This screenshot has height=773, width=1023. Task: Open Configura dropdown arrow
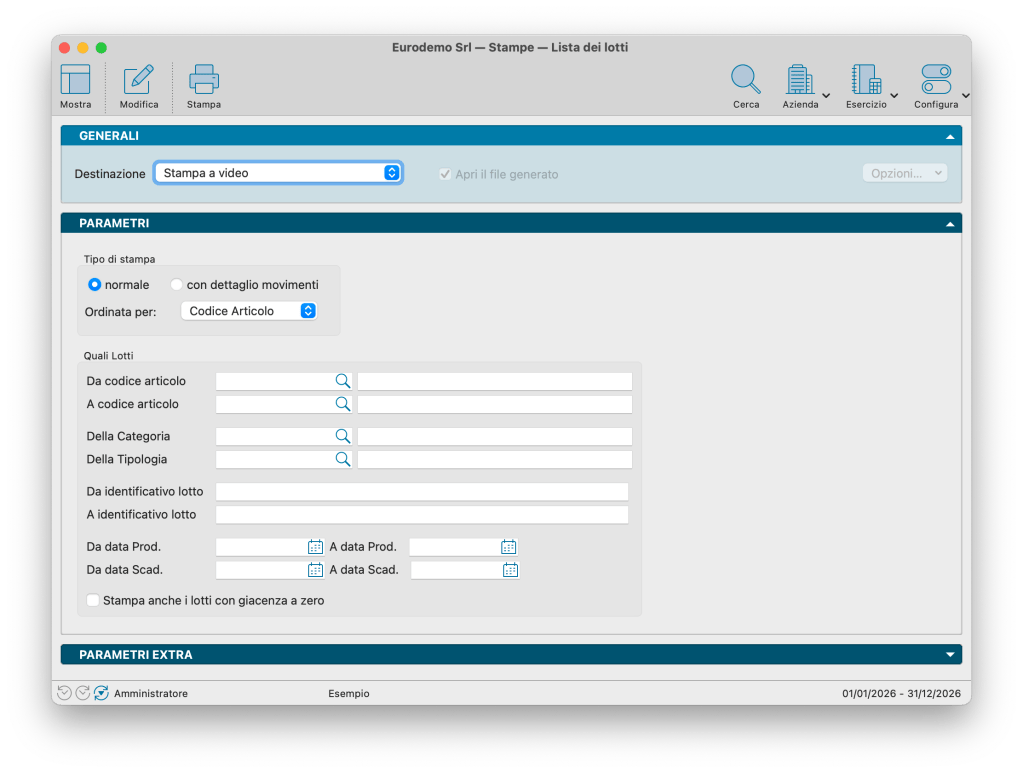(x=966, y=96)
